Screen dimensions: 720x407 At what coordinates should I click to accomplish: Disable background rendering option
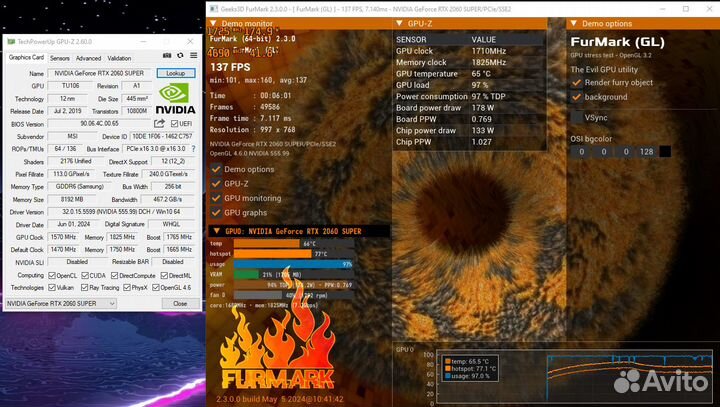pyautogui.click(x=576, y=97)
